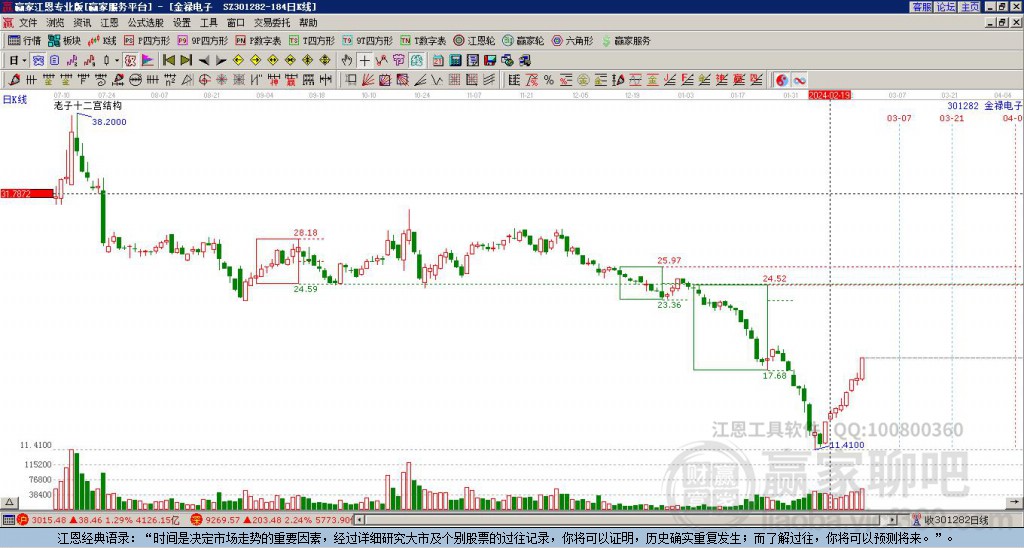Open the P四方形 tool
The width and height of the screenshot is (1024, 548).
pos(147,41)
